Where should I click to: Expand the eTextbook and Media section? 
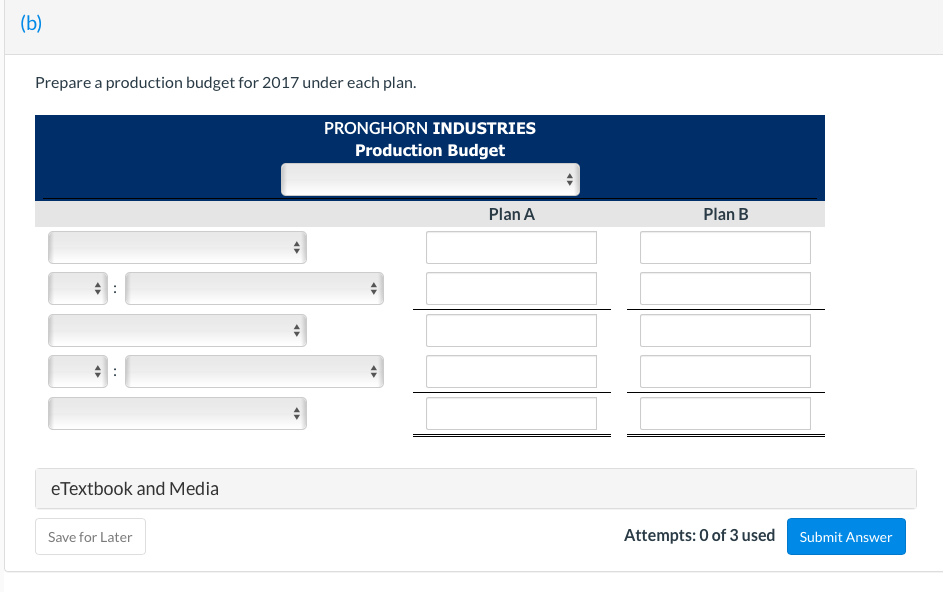134,488
